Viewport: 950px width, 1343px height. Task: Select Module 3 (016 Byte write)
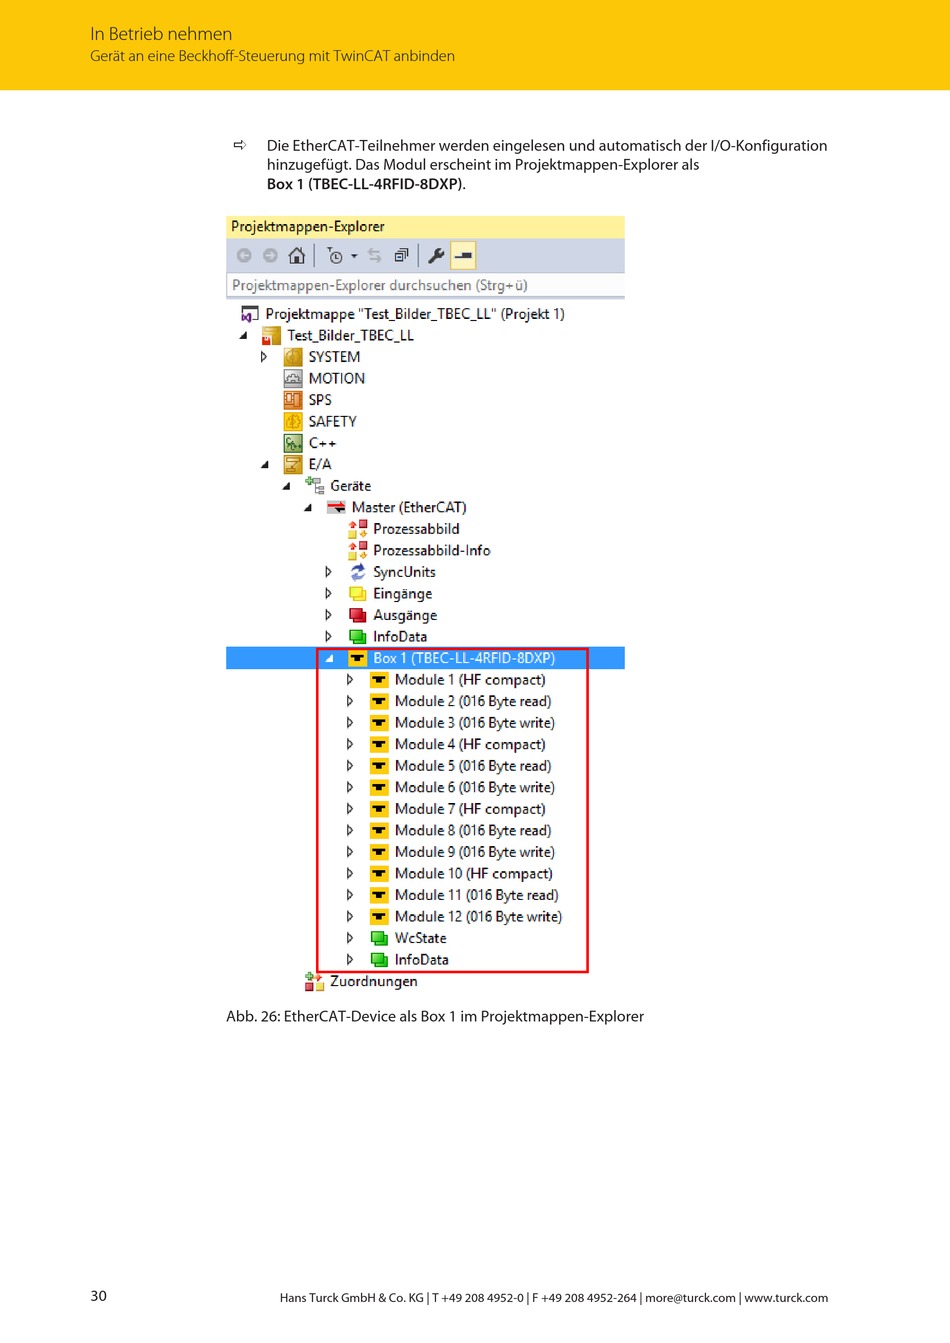tap(475, 723)
